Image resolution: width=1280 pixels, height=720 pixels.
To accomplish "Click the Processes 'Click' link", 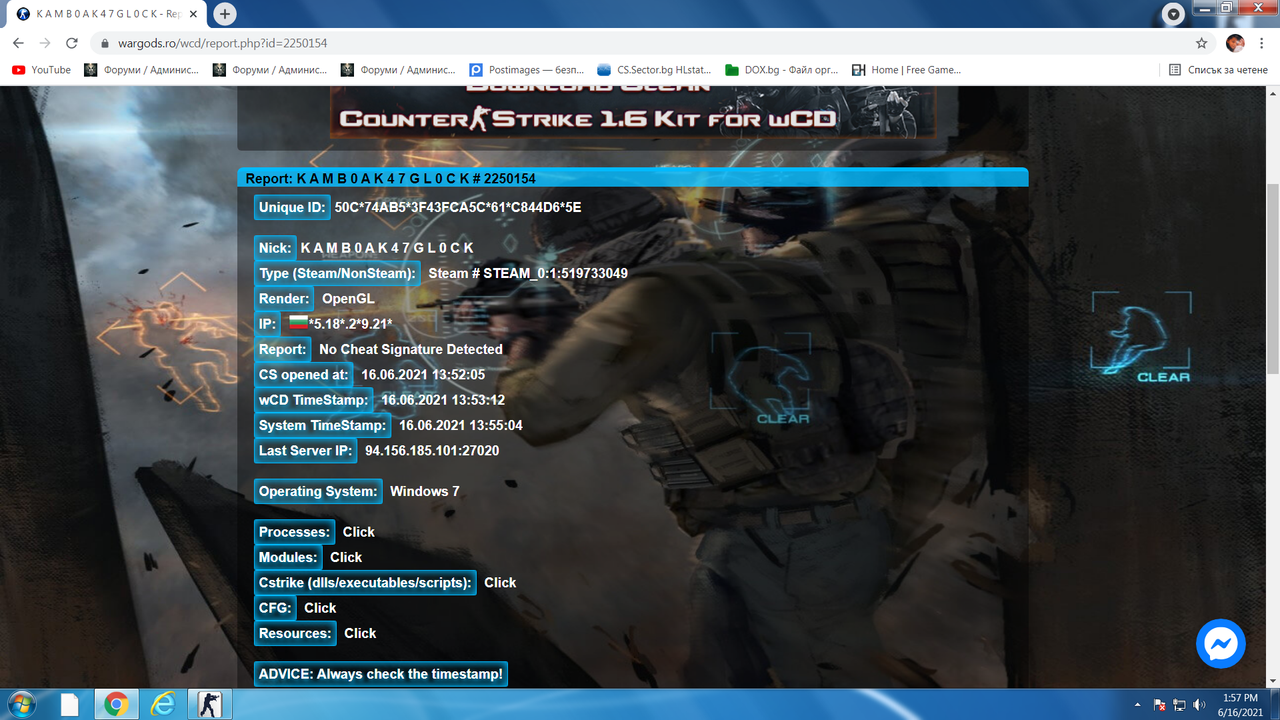I will tap(358, 532).
